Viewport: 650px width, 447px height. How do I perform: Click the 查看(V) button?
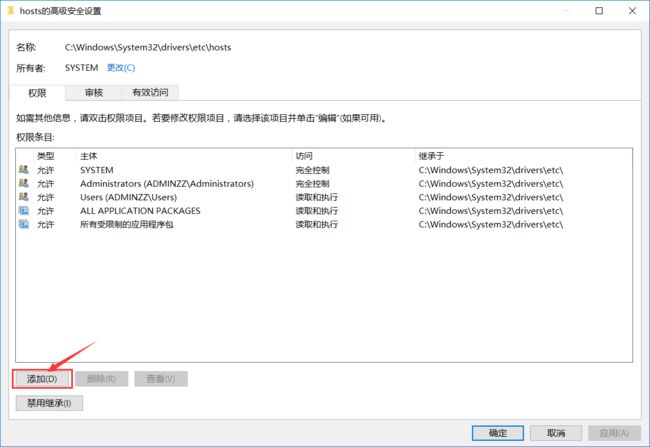161,379
